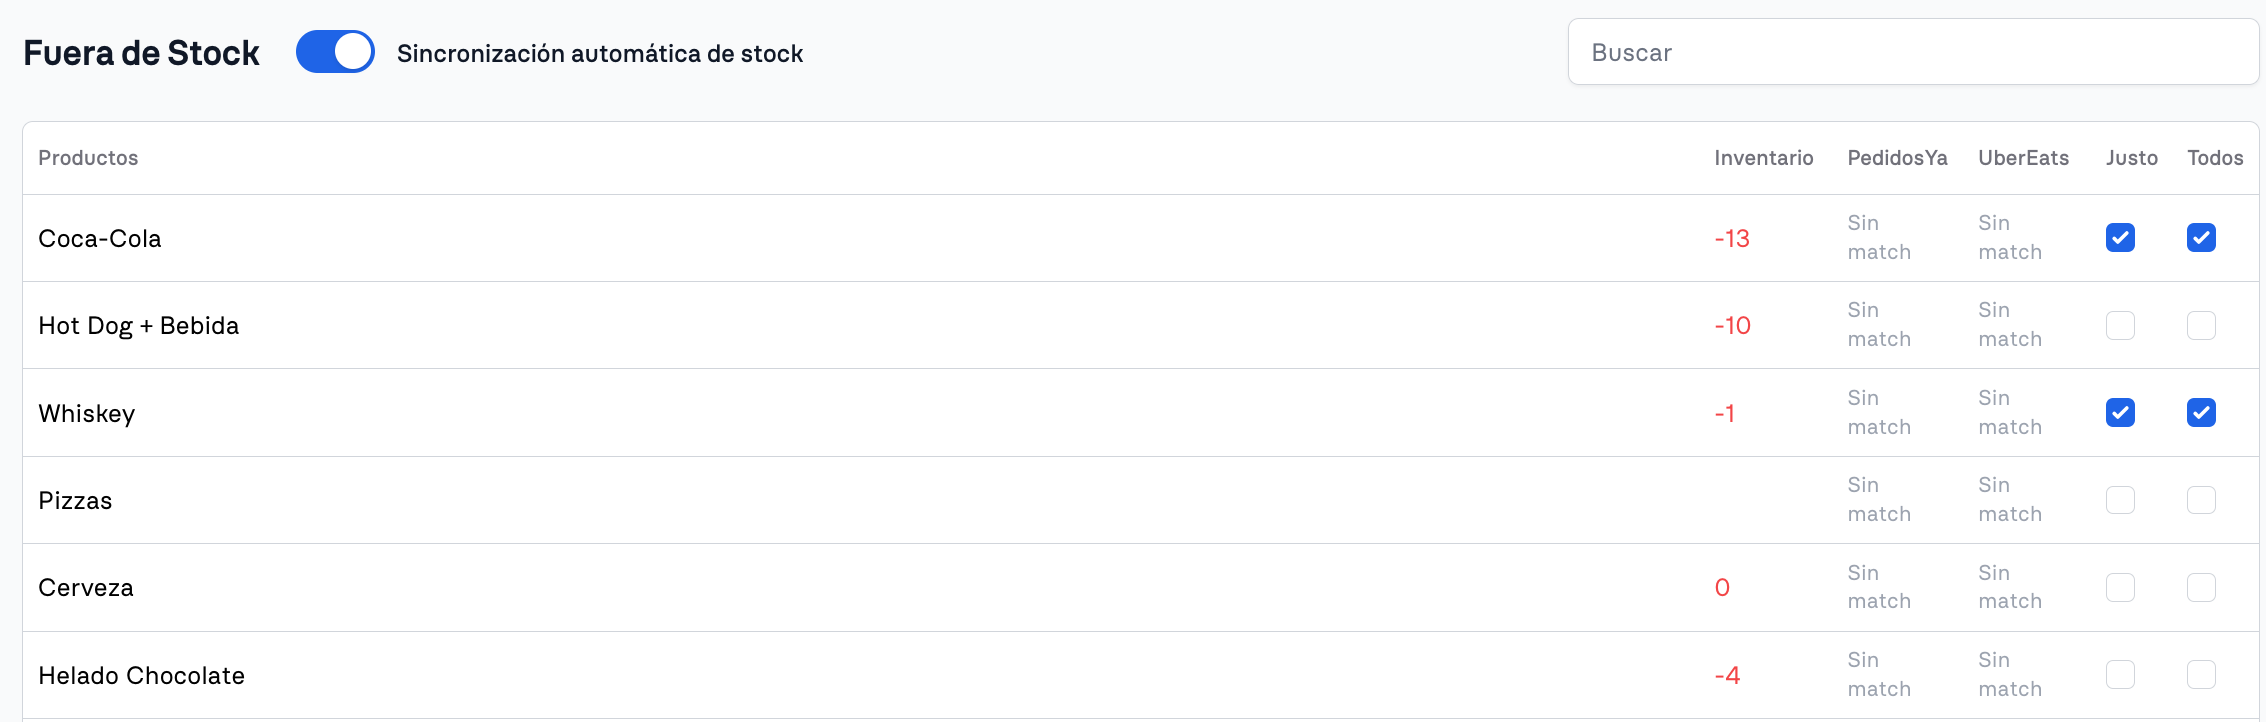Uncheck Justo checkbox for Whiskey
This screenshot has width=2266, height=722.
[2120, 413]
